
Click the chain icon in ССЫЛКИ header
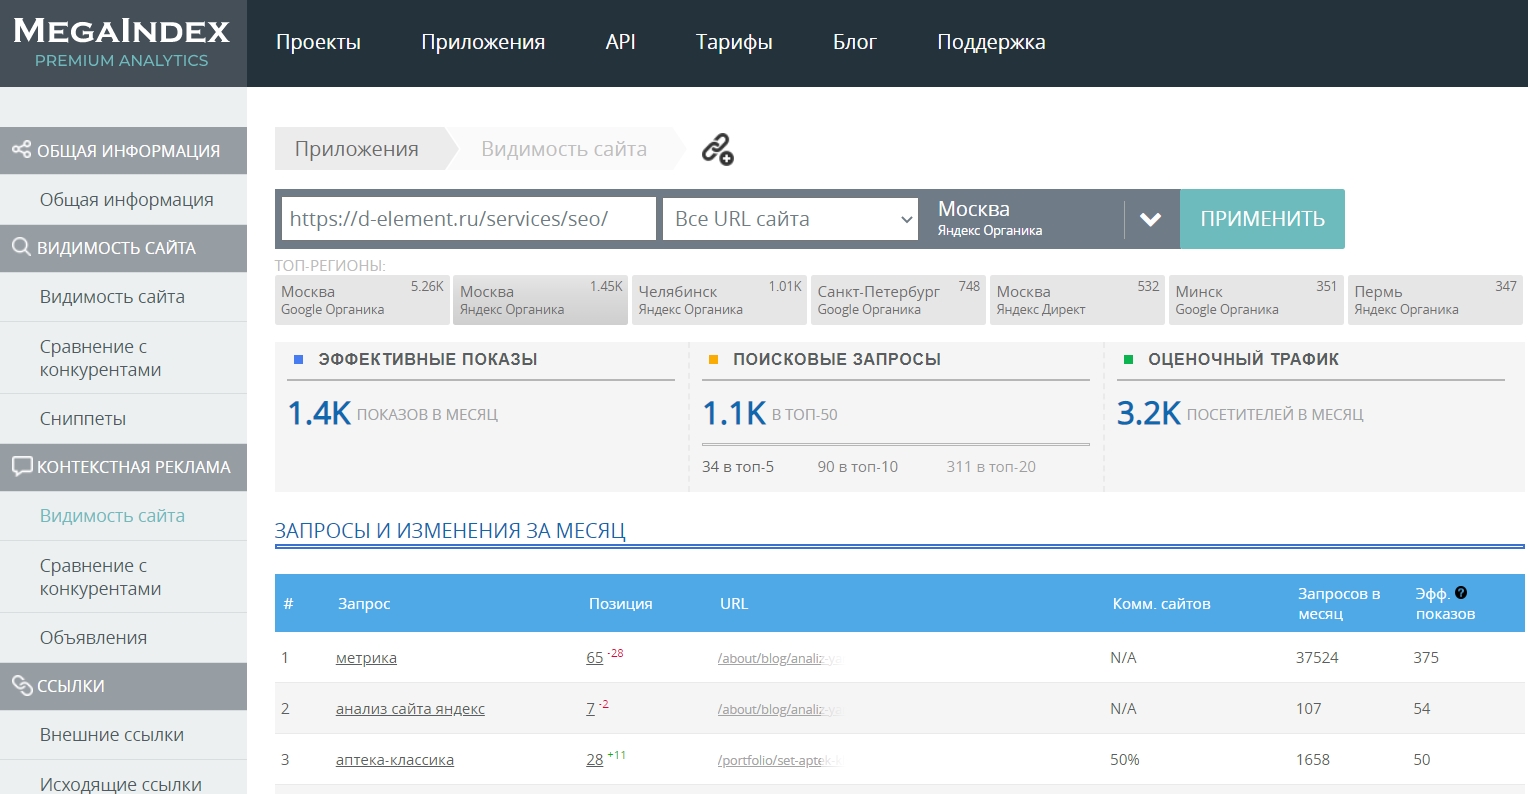[22, 685]
